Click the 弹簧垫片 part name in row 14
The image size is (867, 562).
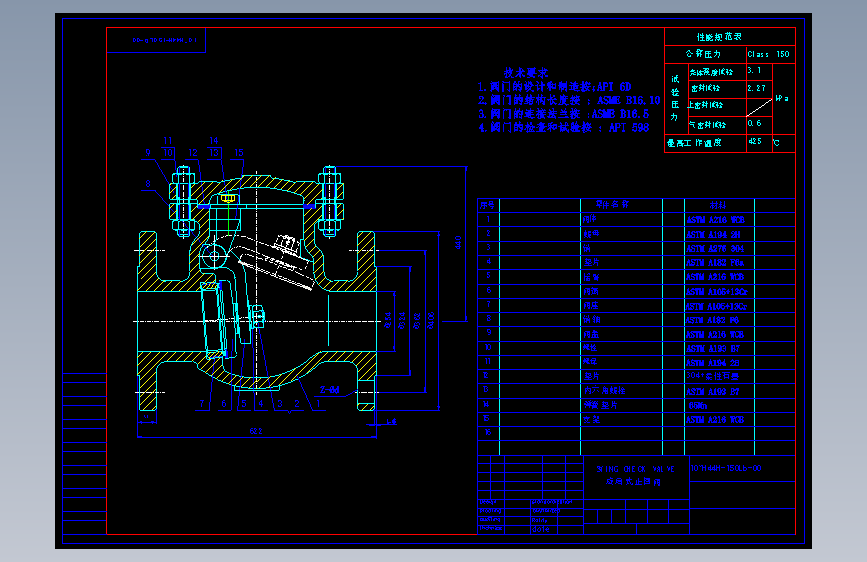pos(600,405)
